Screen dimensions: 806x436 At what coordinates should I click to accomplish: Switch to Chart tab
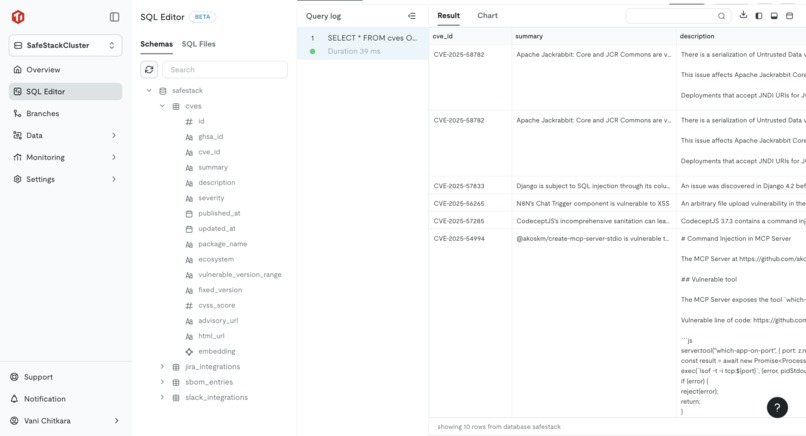(x=487, y=16)
